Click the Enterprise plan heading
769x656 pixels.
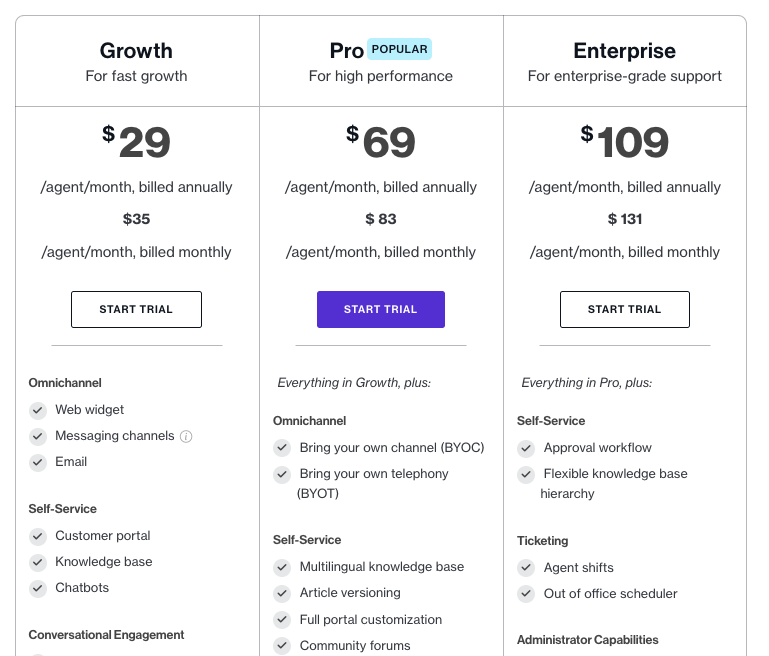click(x=624, y=51)
